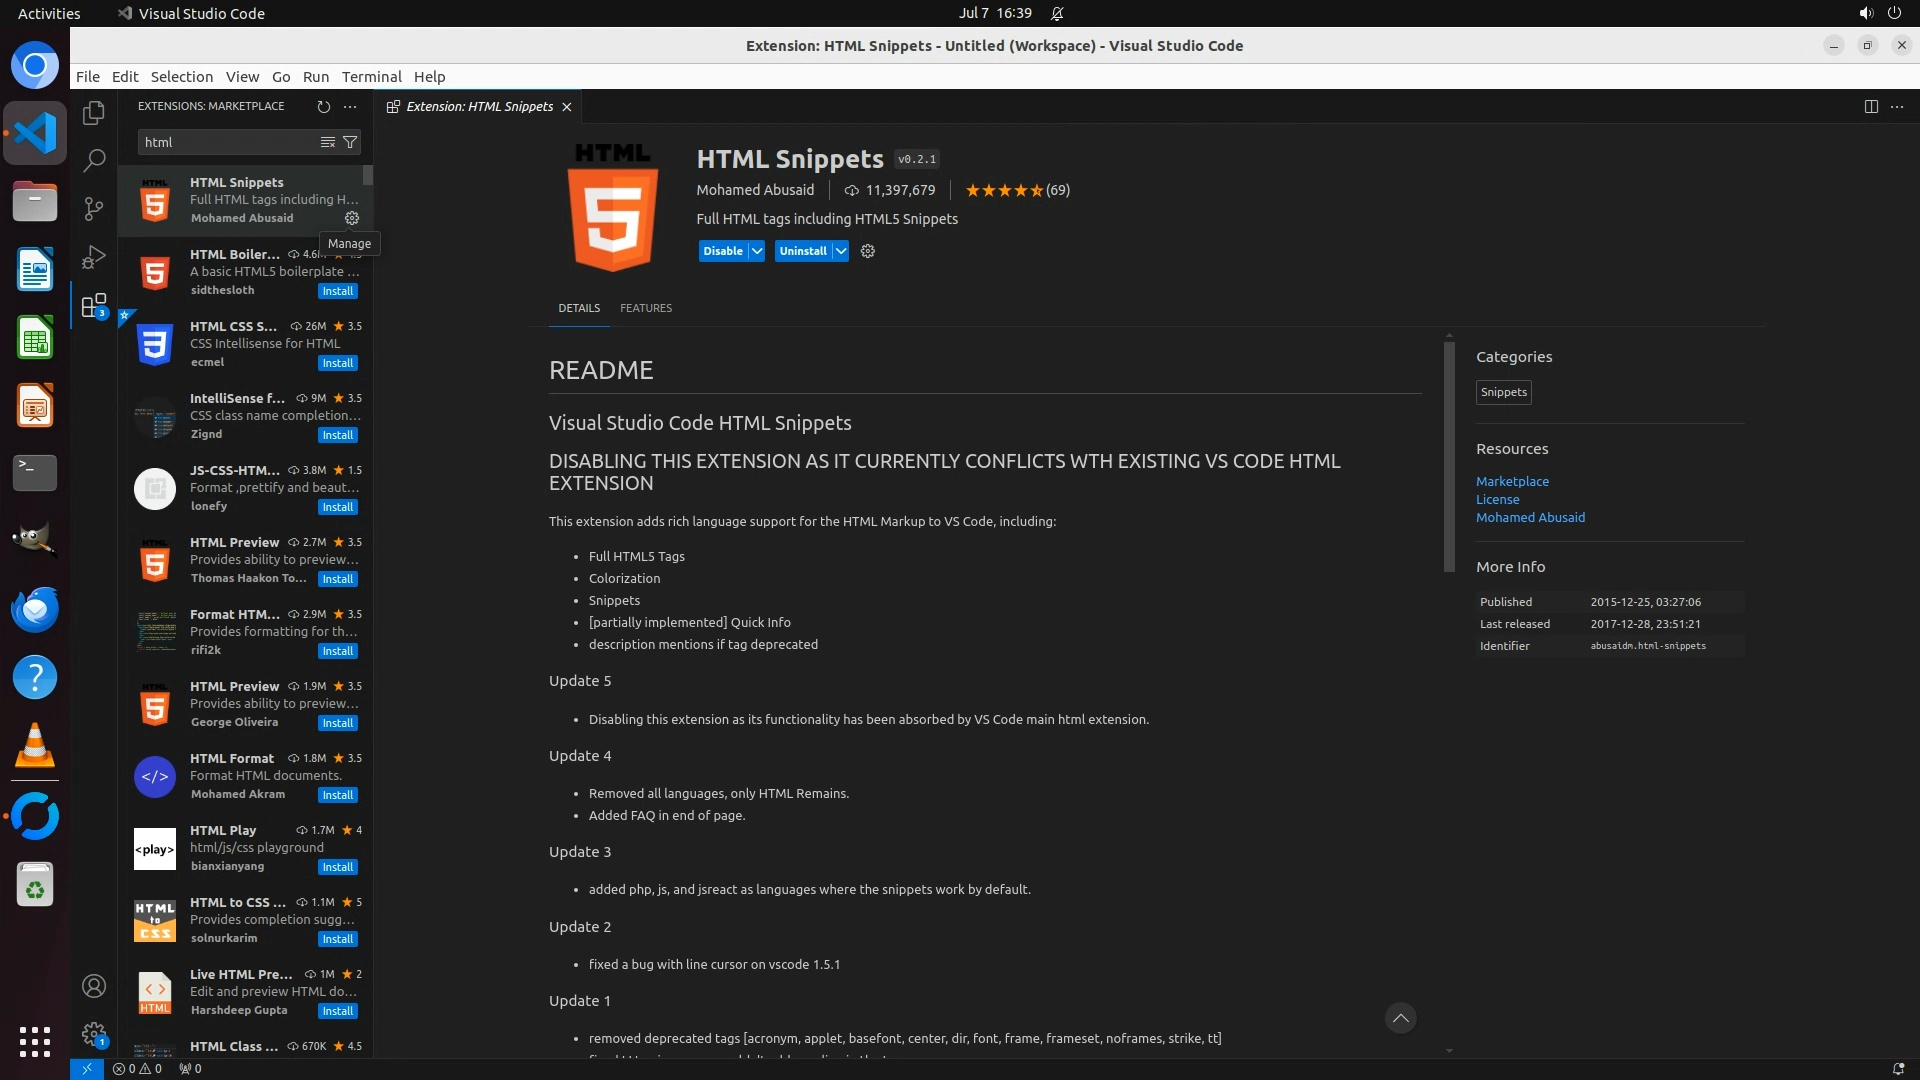Open the Manage gear in activity bar
Screen dimensions: 1920x1080
[x=93, y=1033]
